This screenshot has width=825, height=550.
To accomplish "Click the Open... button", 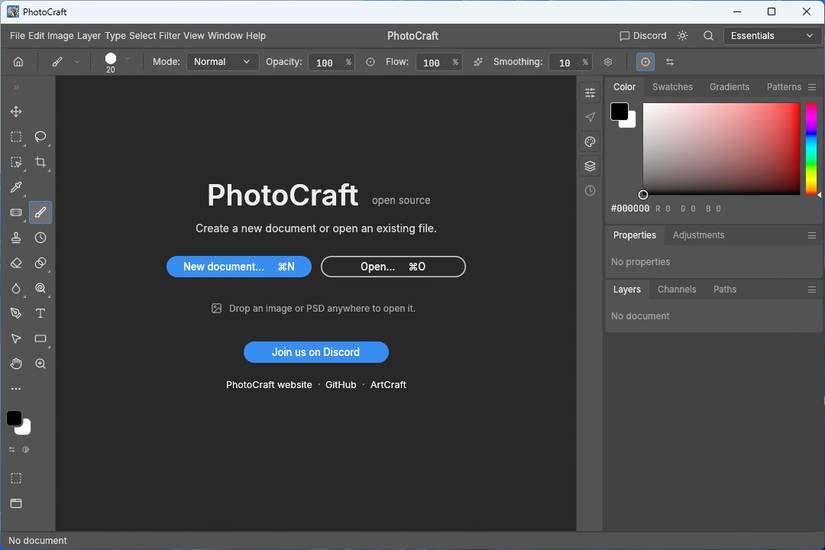I will tap(393, 267).
